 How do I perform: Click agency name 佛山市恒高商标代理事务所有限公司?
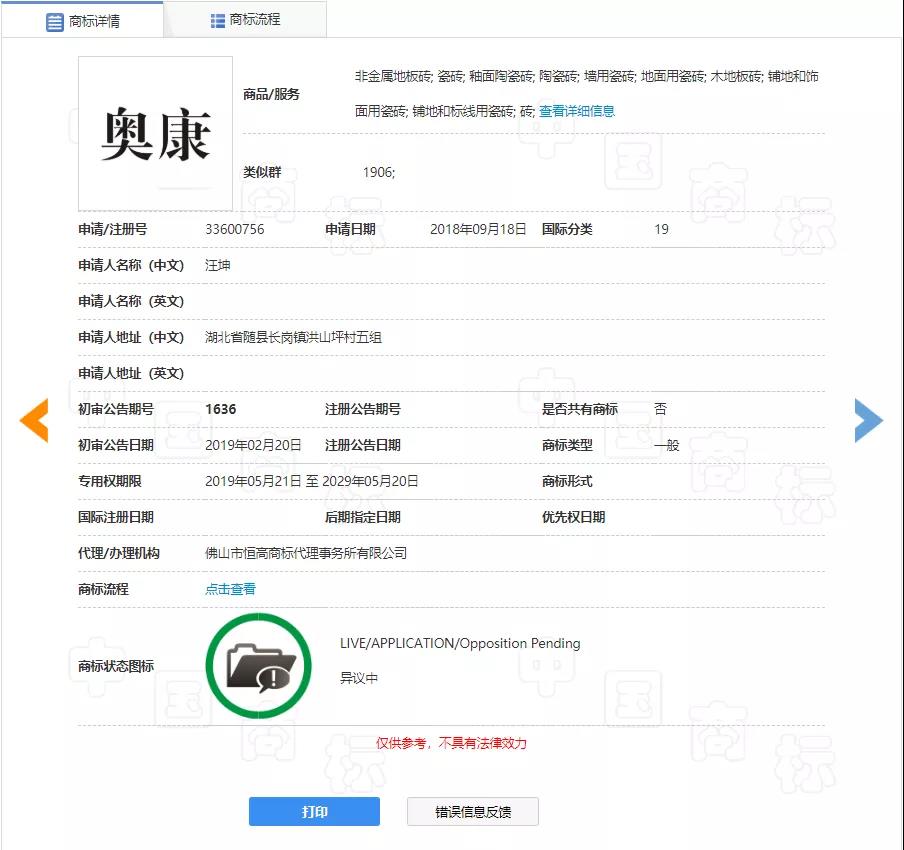[306, 553]
